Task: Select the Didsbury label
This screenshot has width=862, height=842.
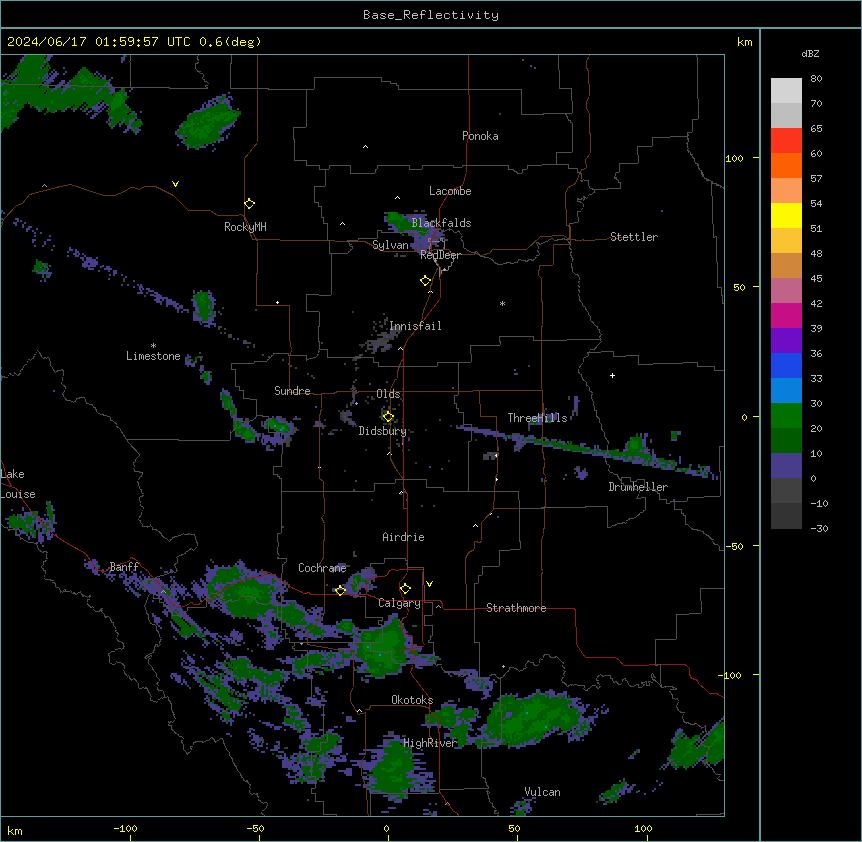Action: (382, 431)
